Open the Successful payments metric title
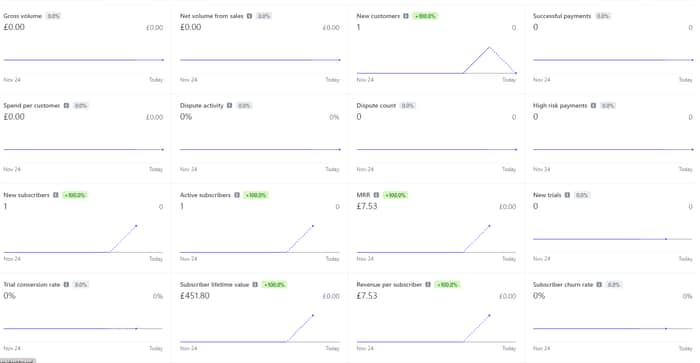This screenshot has height=363, width=700. click(x=562, y=16)
